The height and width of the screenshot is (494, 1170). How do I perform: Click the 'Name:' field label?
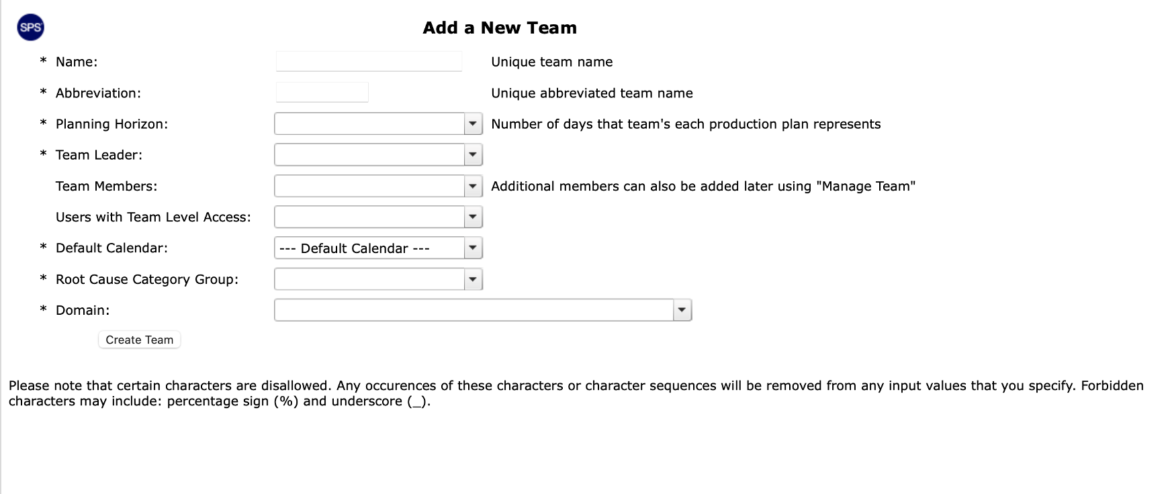(77, 62)
